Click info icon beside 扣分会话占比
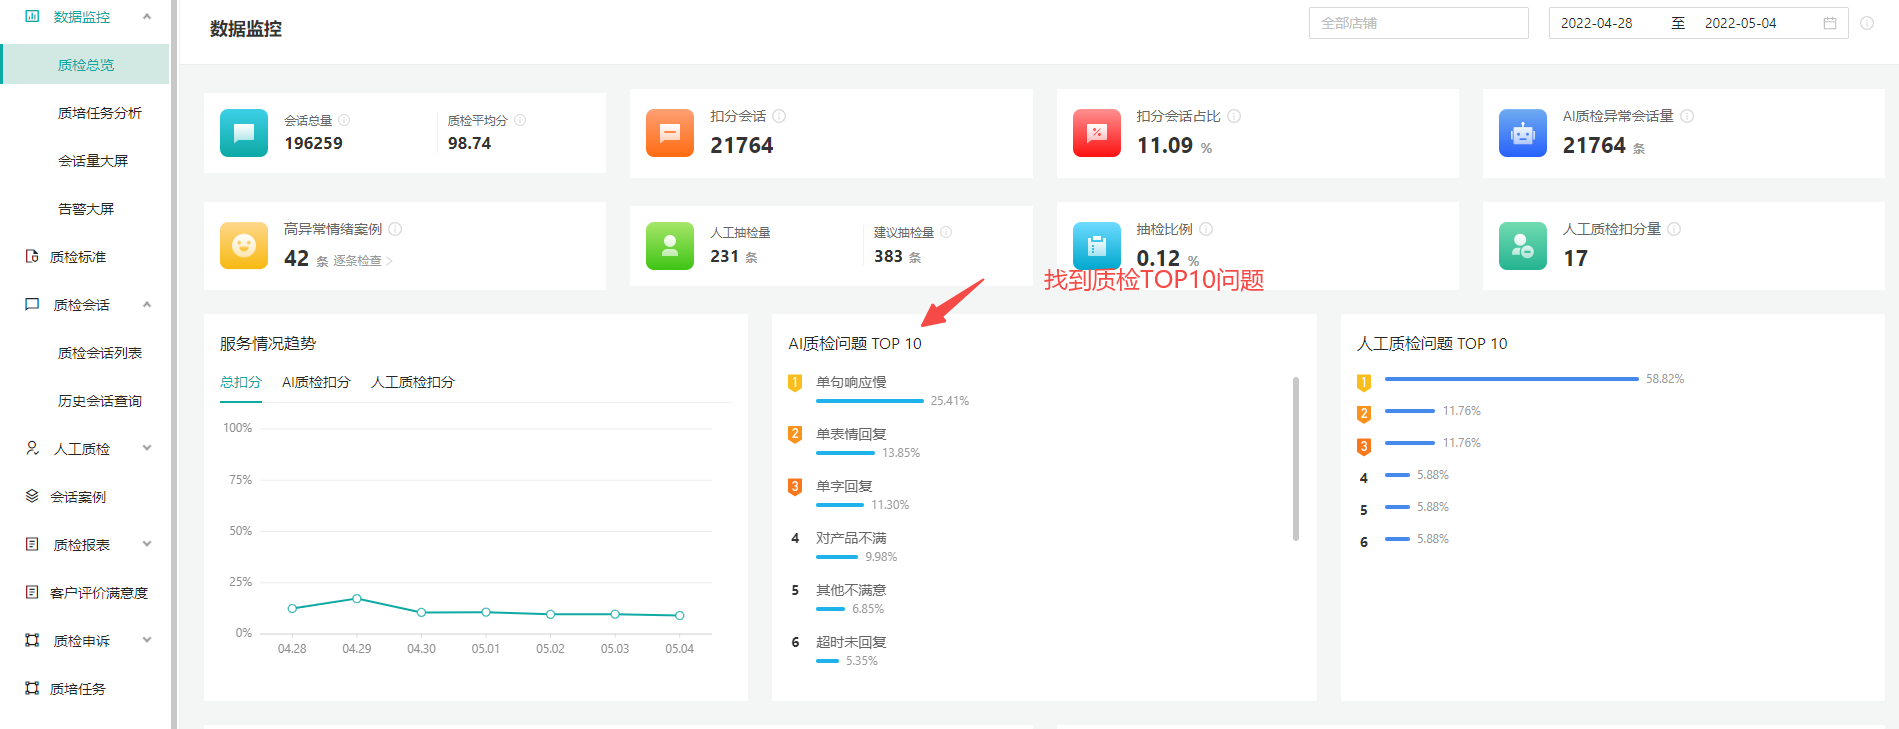Image resolution: width=1899 pixels, height=729 pixels. (1234, 116)
